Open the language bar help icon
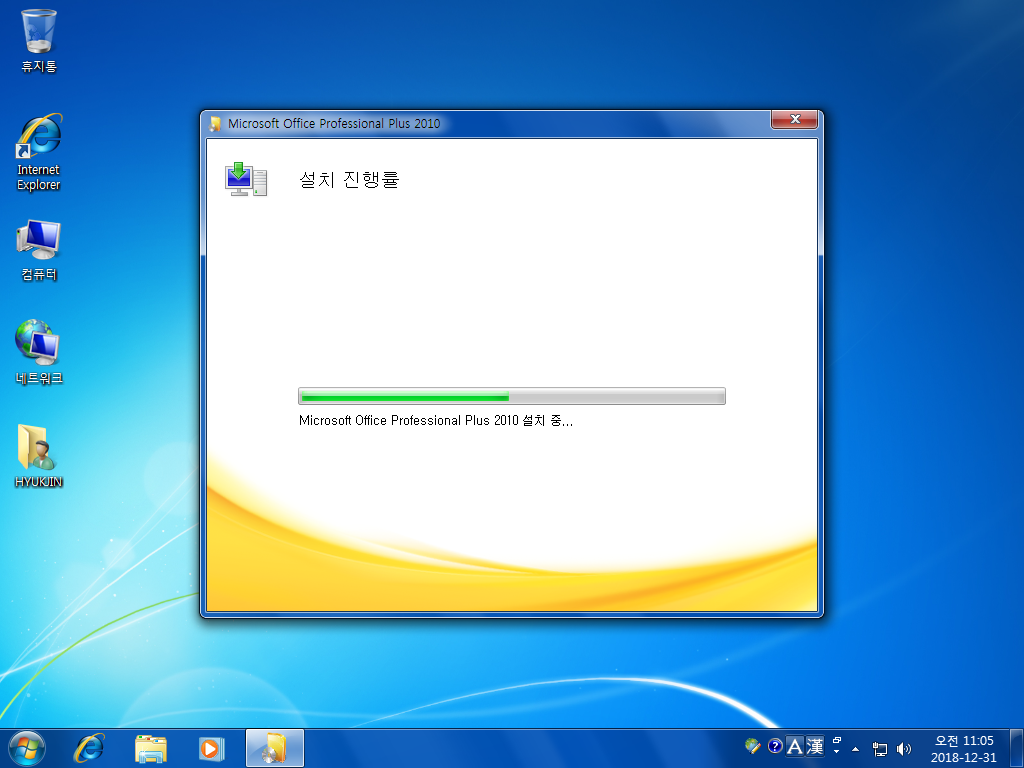 coord(775,746)
